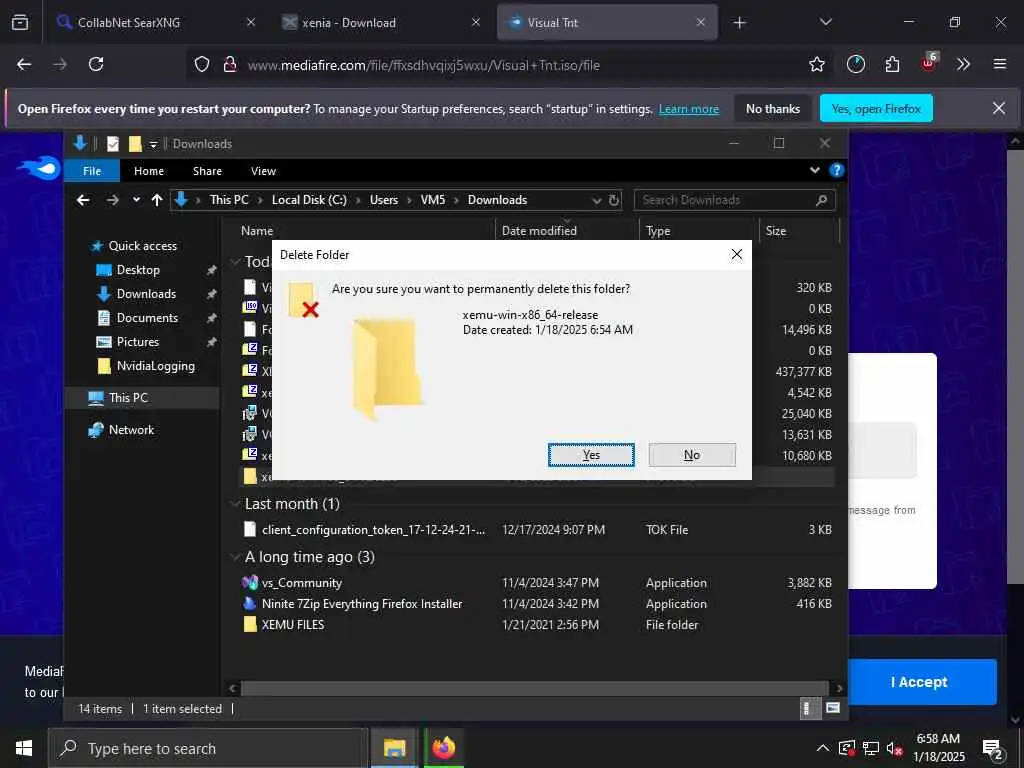Open the tracking protection shield icon
1024x768 pixels.
tap(202, 65)
